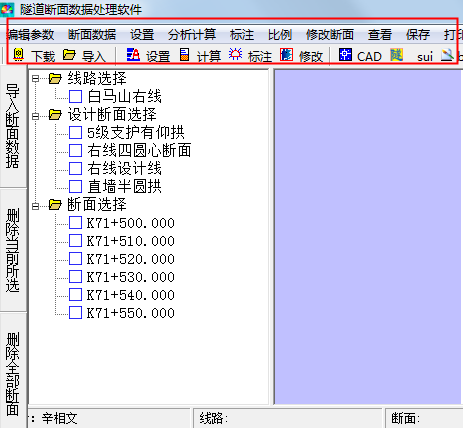
Task: Collapse the 设计断面选择 tree node
Action: [36, 116]
